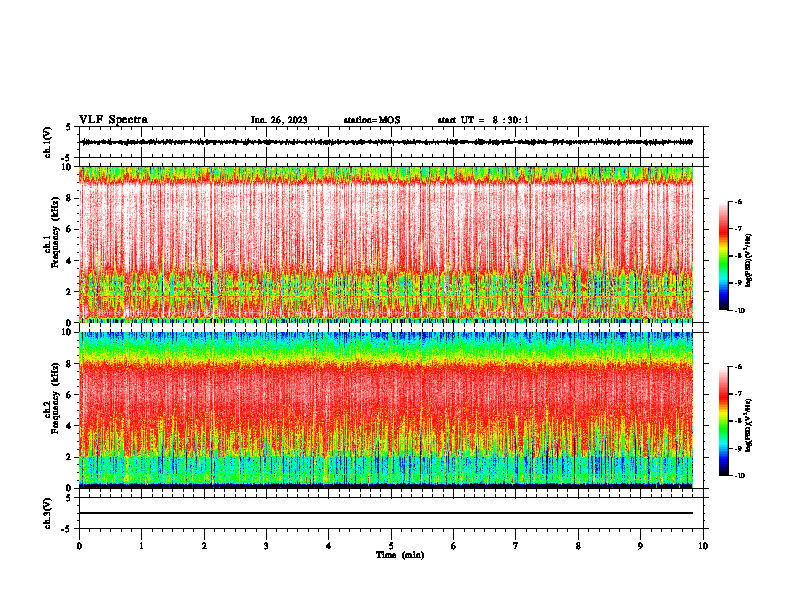Click the "2" tick on ch.1 frequency axis
This screenshot has height=612, width=792.
[70, 291]
